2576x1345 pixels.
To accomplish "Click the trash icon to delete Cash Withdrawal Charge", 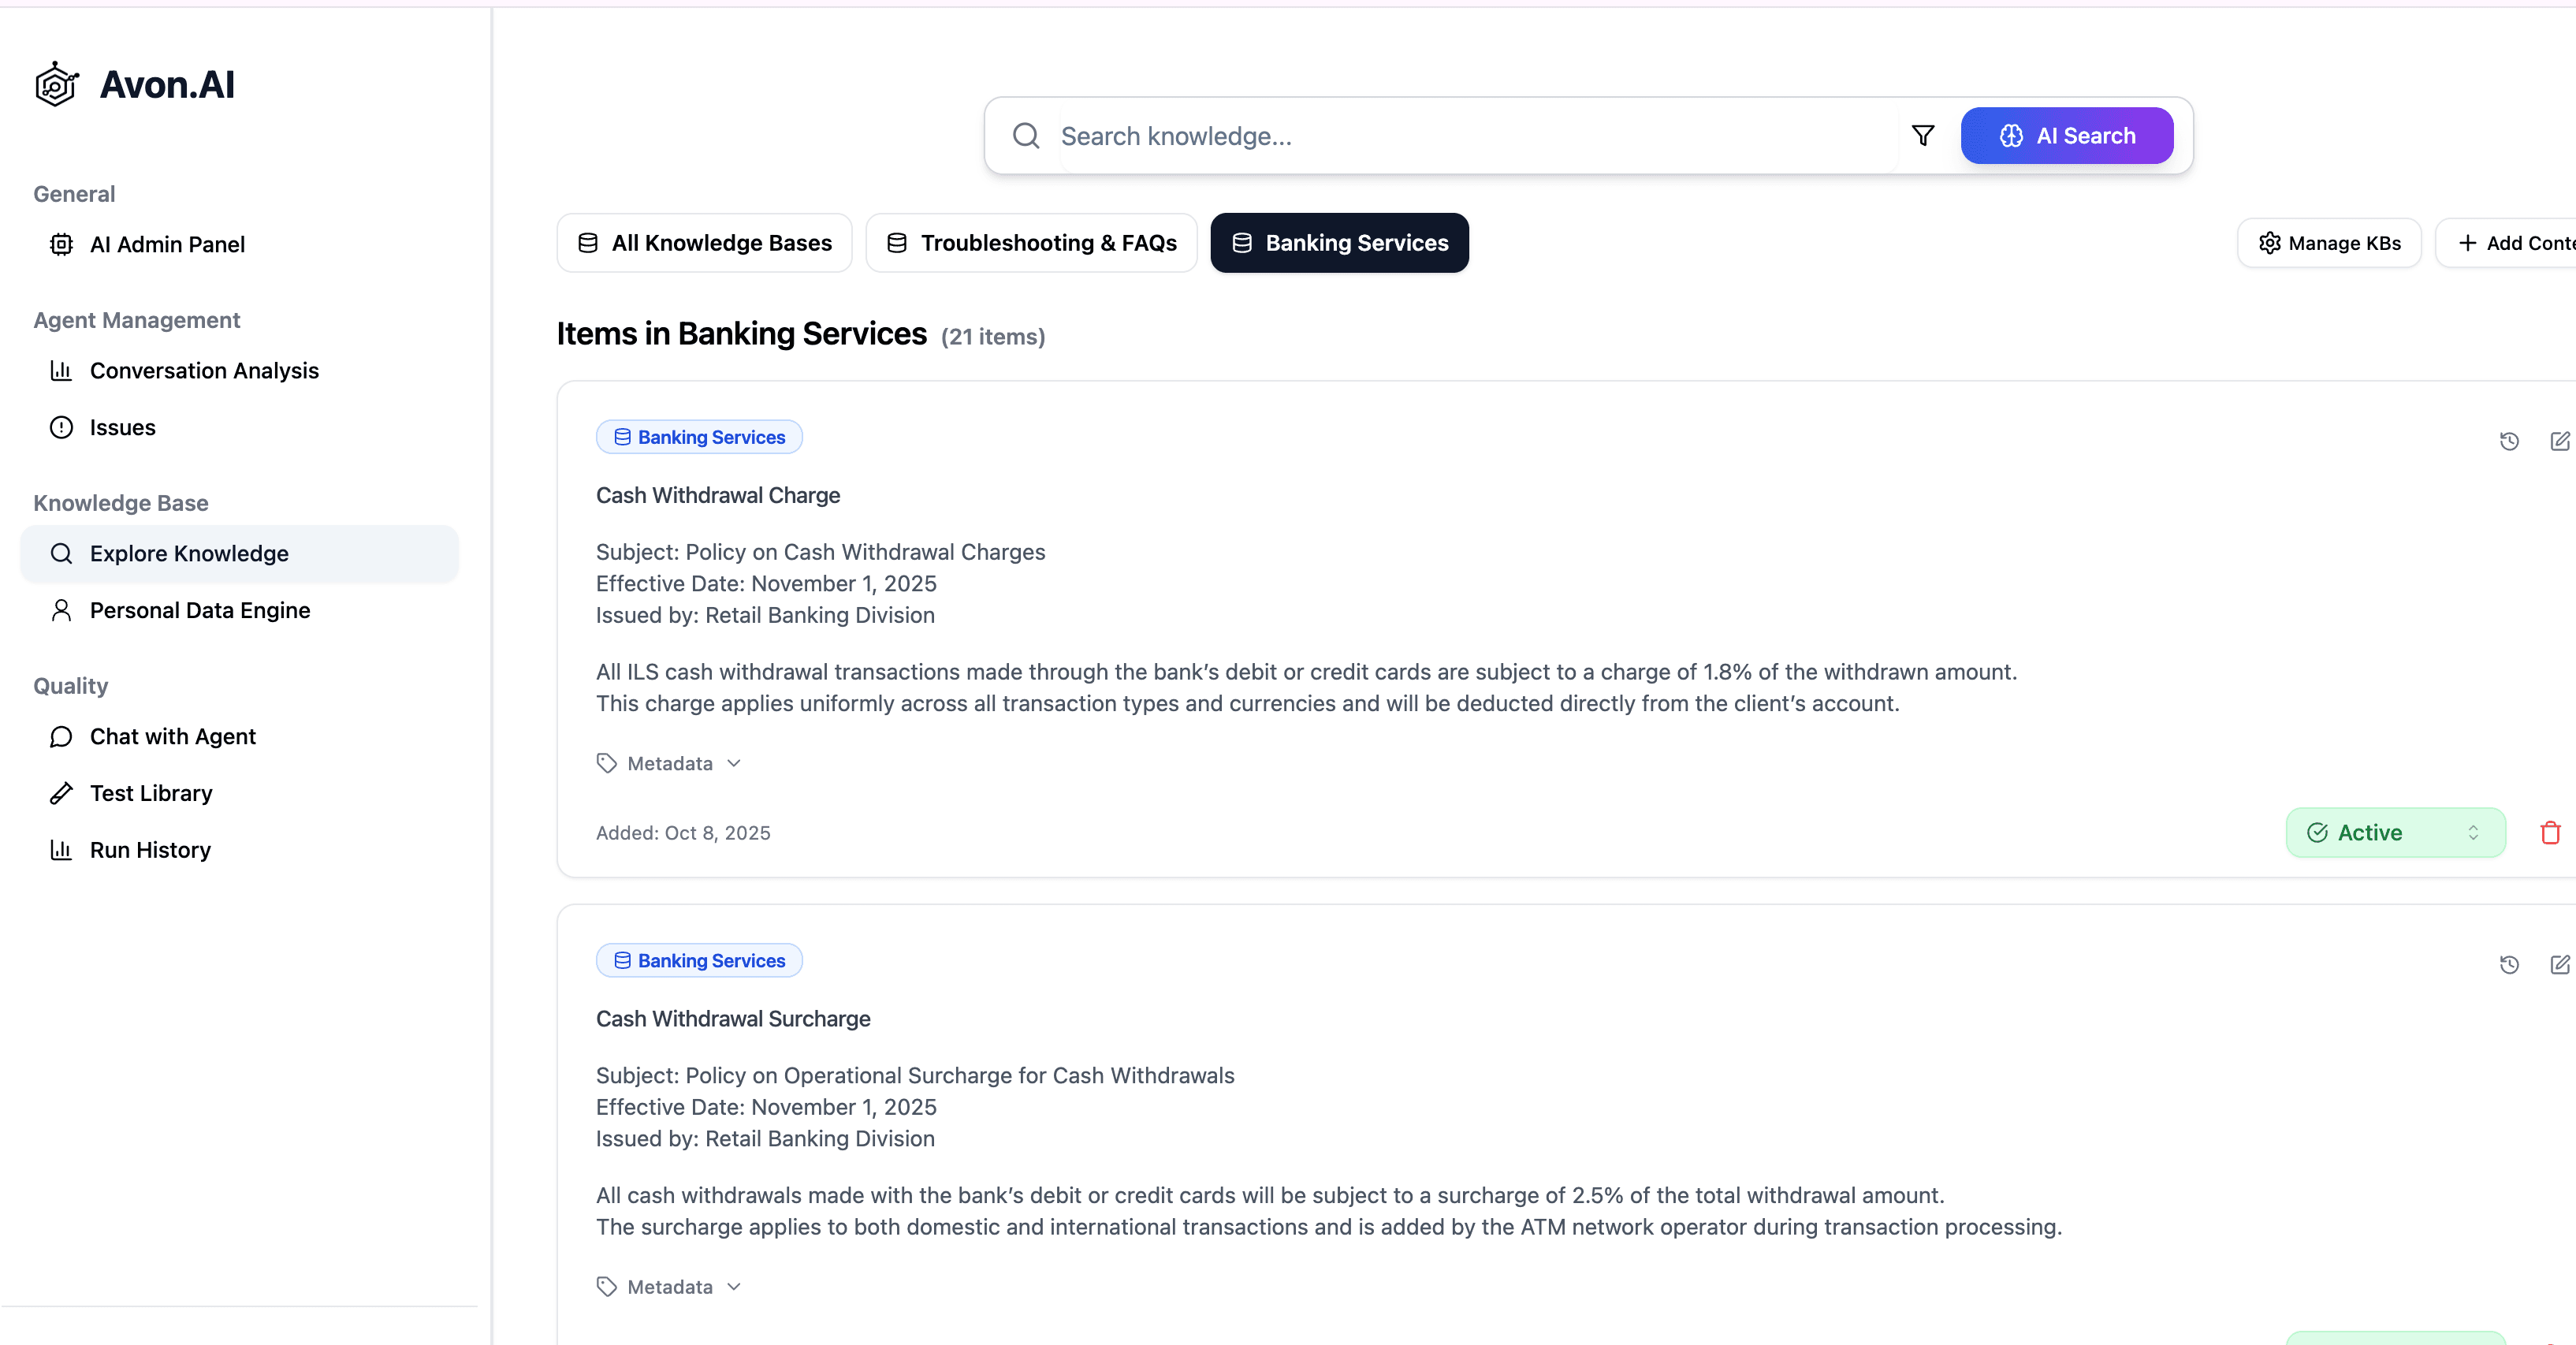I will click(x=2549, y=832).
